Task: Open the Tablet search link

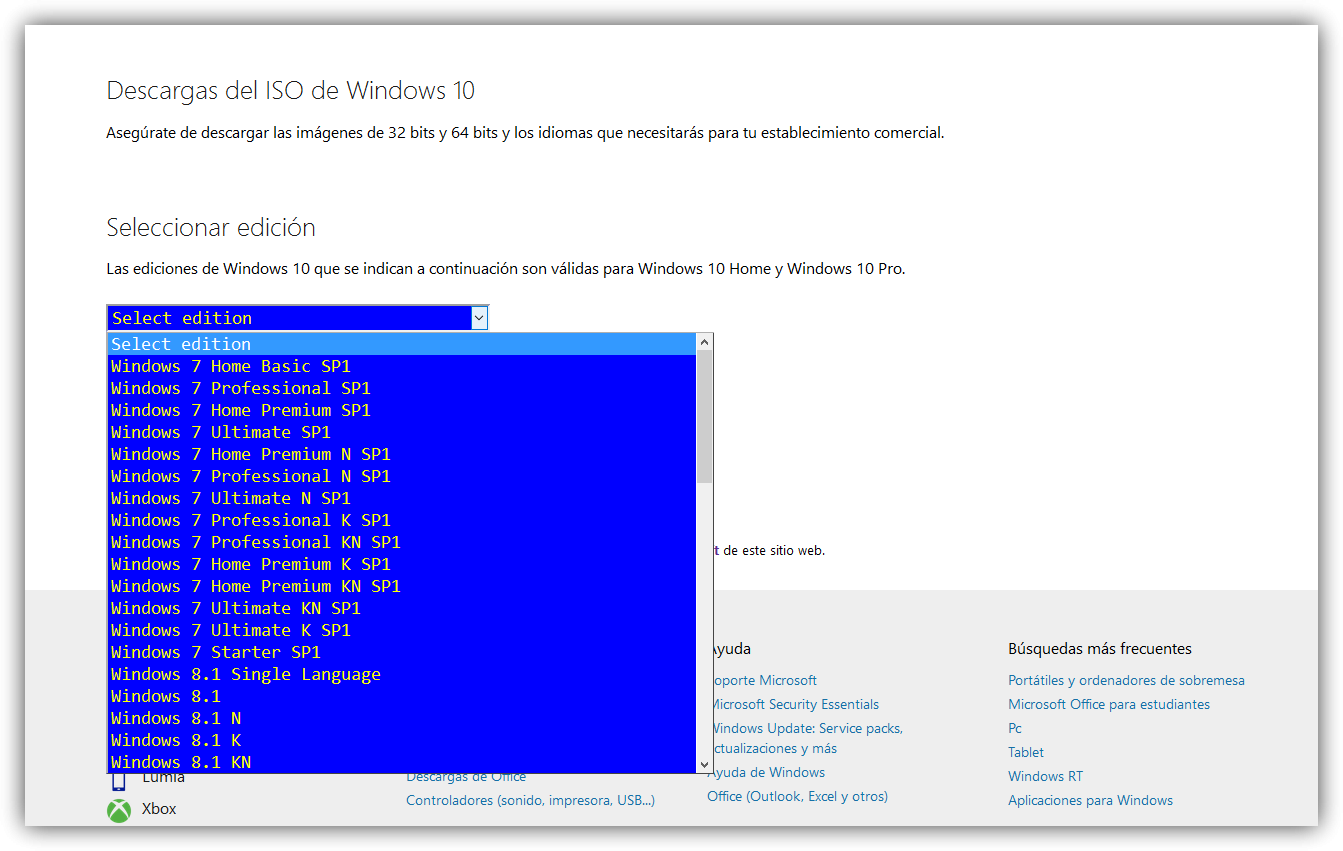Action: 1026,752
